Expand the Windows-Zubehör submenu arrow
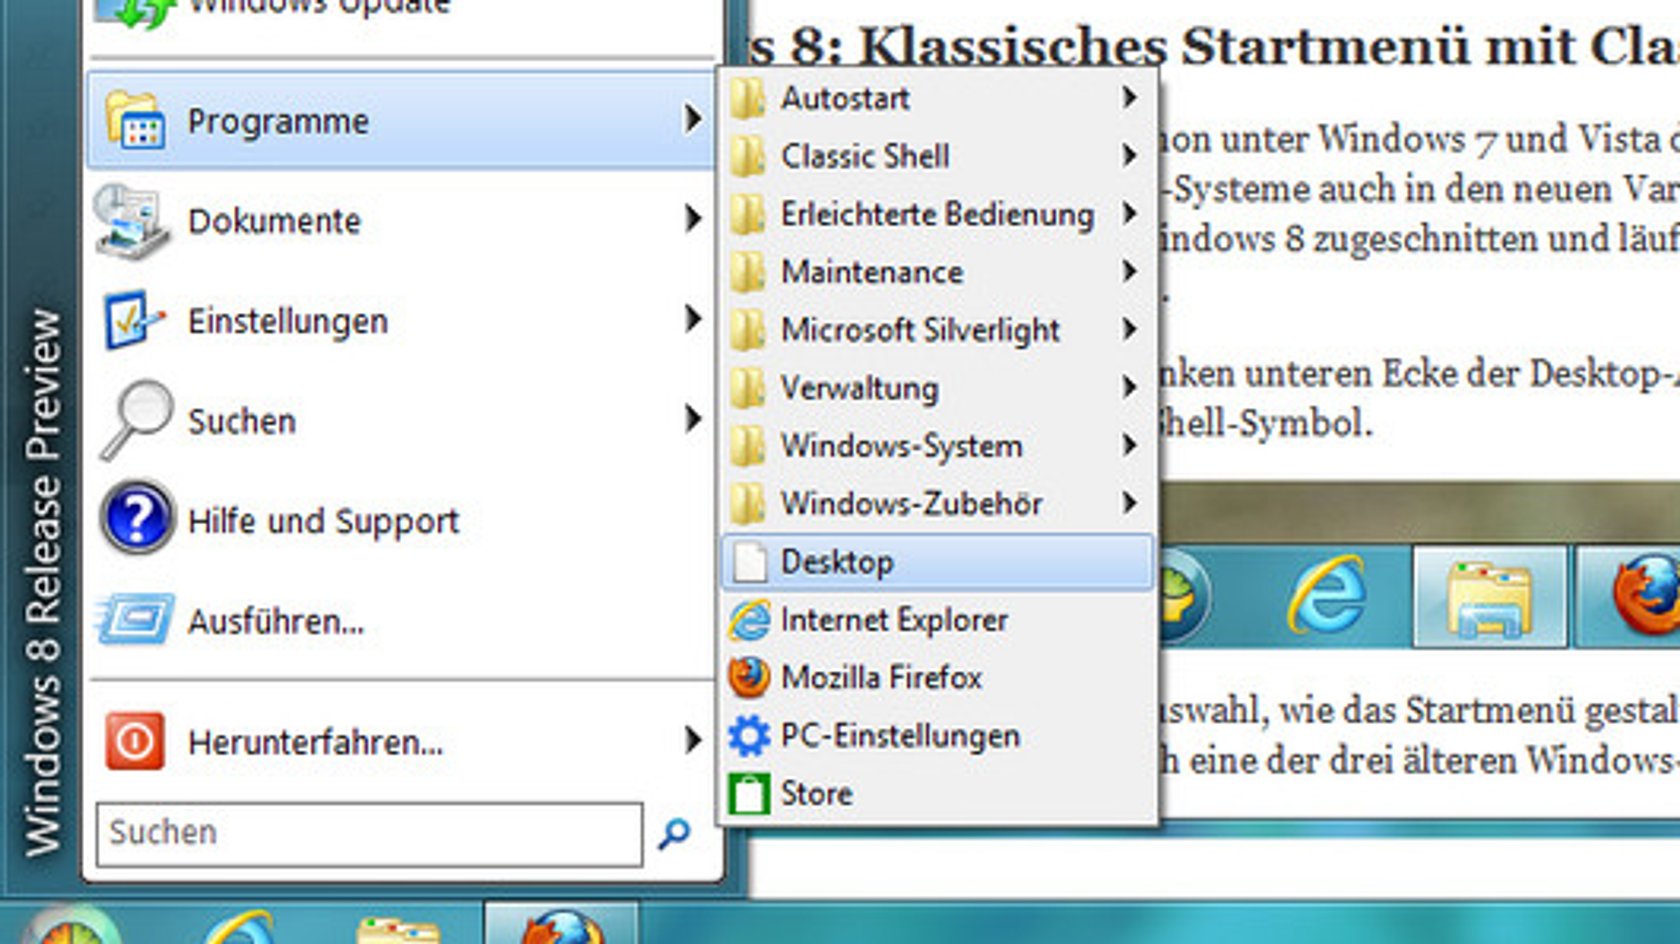1680x944 pixels. [x=1130, y=503]
